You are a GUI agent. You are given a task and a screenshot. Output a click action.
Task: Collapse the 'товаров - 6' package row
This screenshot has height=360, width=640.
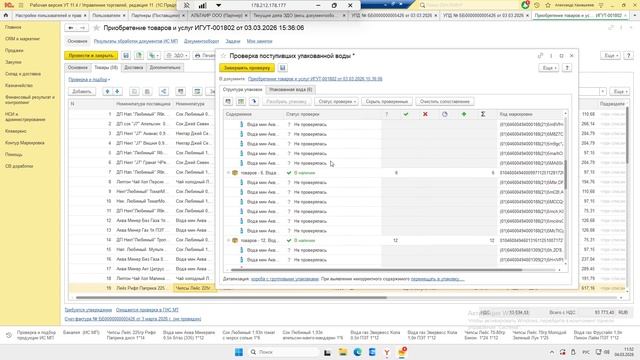228,173
